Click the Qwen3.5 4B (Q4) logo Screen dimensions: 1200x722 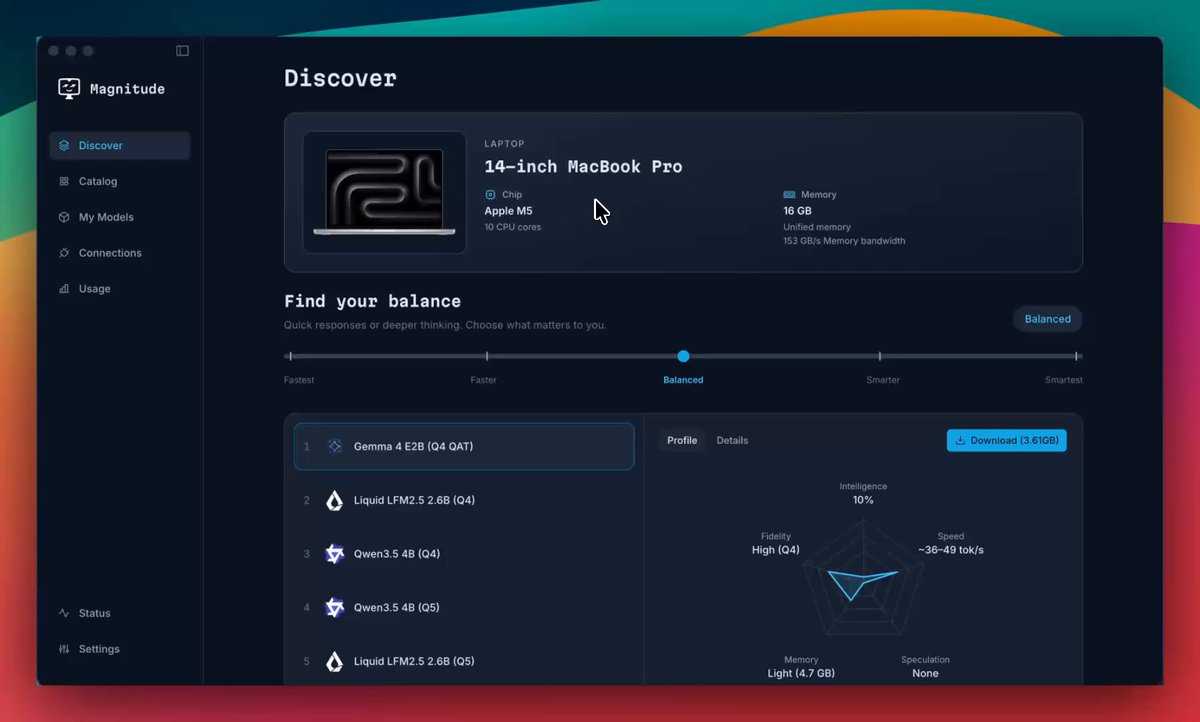click(335, 554)
